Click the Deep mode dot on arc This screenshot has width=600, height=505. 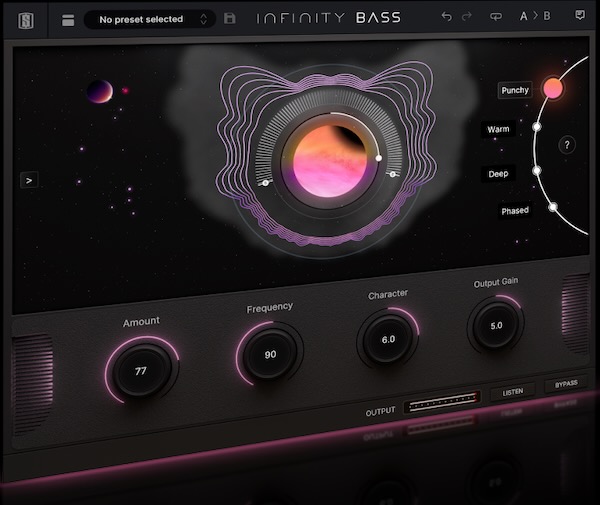click(x=537, y=170)
